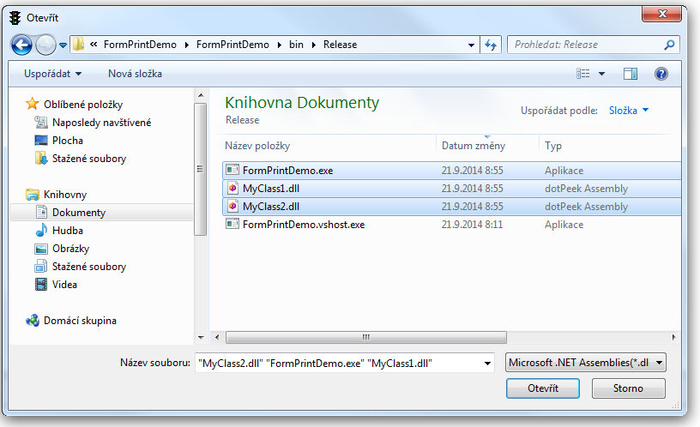Go to Plocha in navigation pane

click(x=67, y=140)
